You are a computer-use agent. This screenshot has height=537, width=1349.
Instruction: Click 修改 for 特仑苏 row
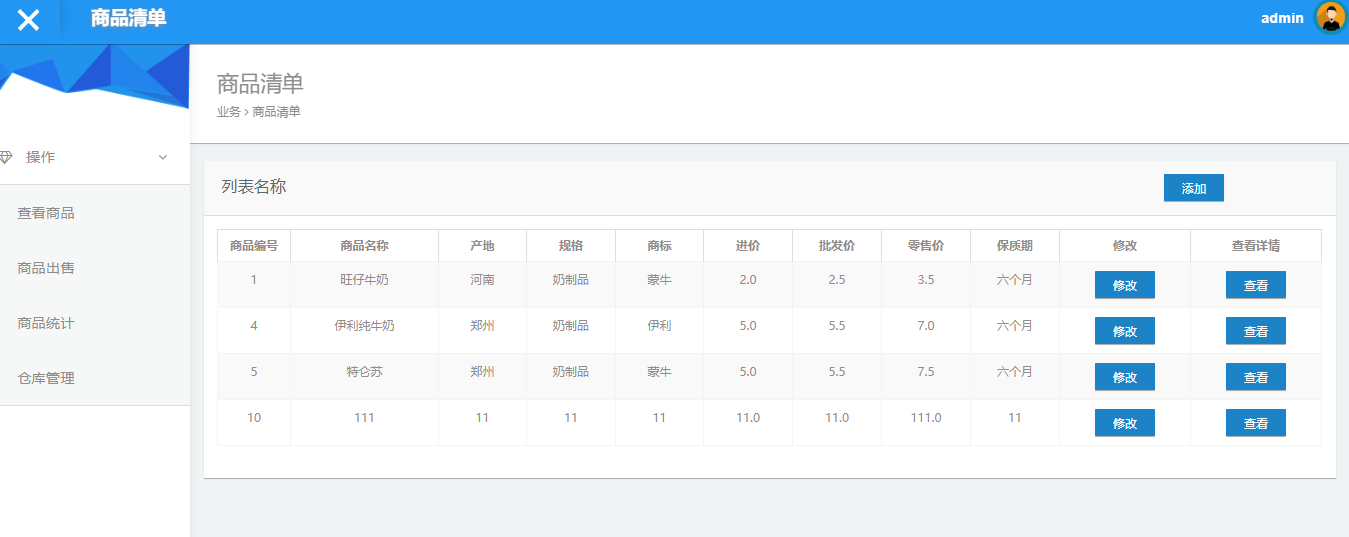[x=1125, y=377]
